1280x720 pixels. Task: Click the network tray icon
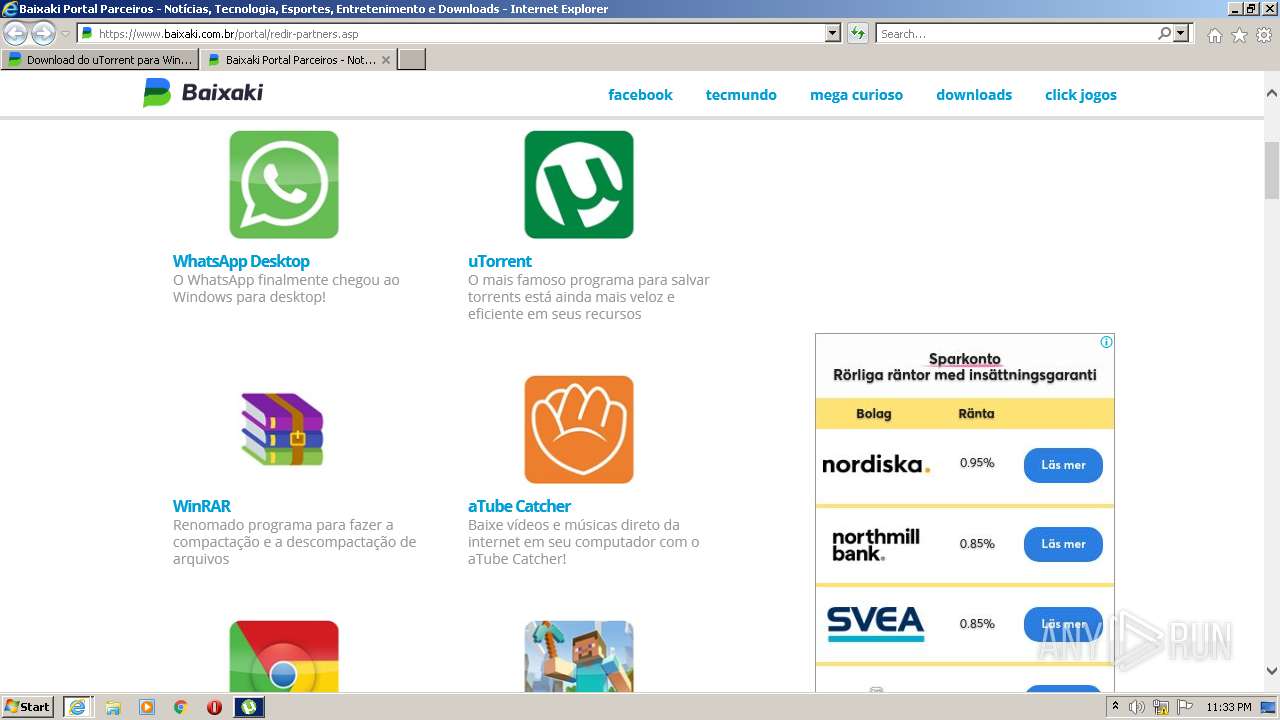(1161, 707)
